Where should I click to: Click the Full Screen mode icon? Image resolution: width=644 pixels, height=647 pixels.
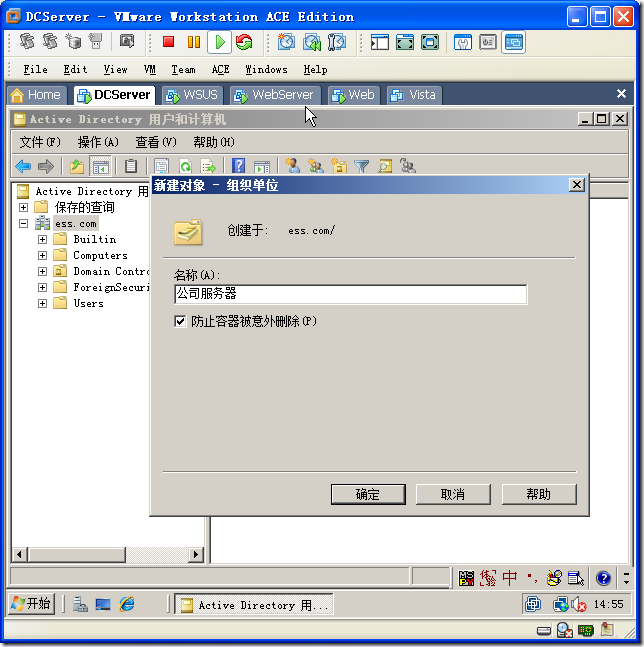click(405, 42)
